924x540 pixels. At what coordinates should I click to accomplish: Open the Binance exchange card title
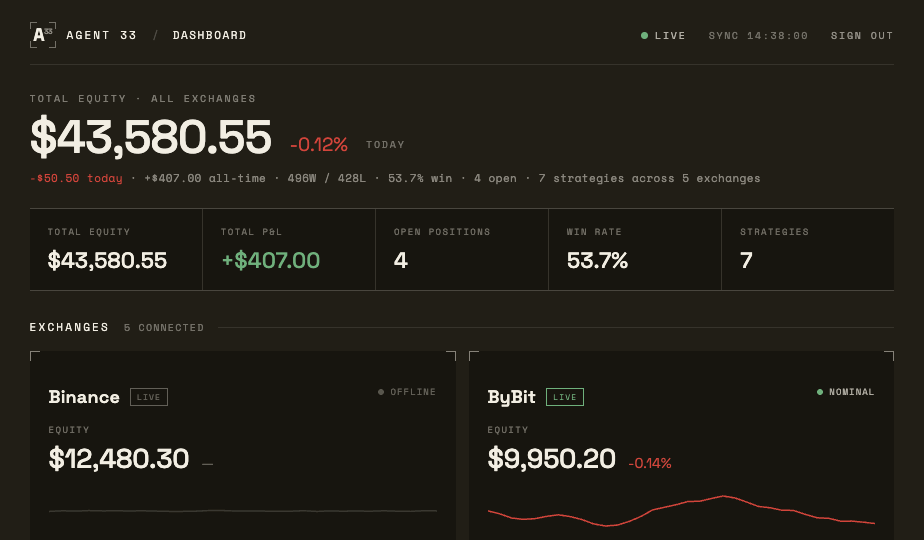click(84, 397)
